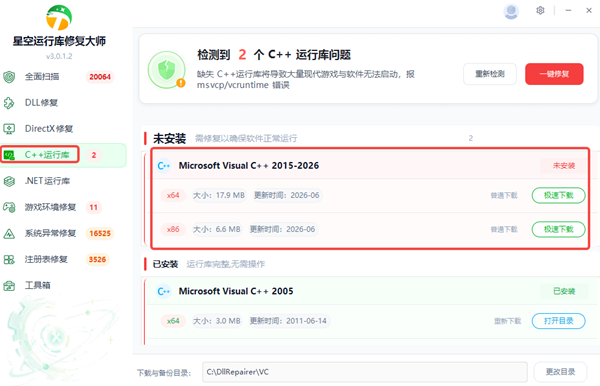Click the 2 badge beside C++运行库
The image size is (600, 386).
[94, 155]
